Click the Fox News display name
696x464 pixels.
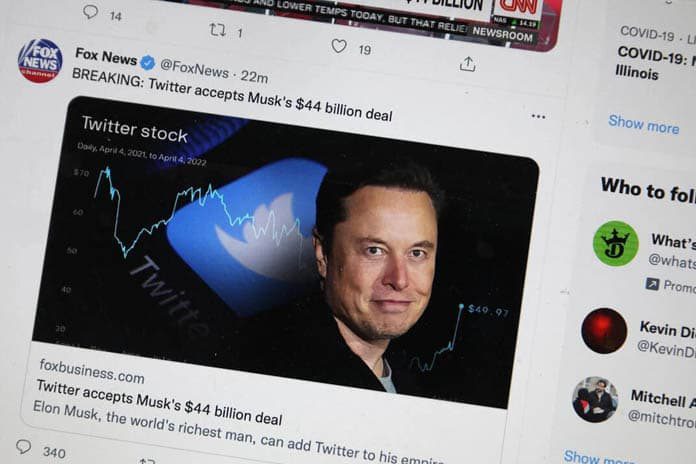(x=106, y=56)
